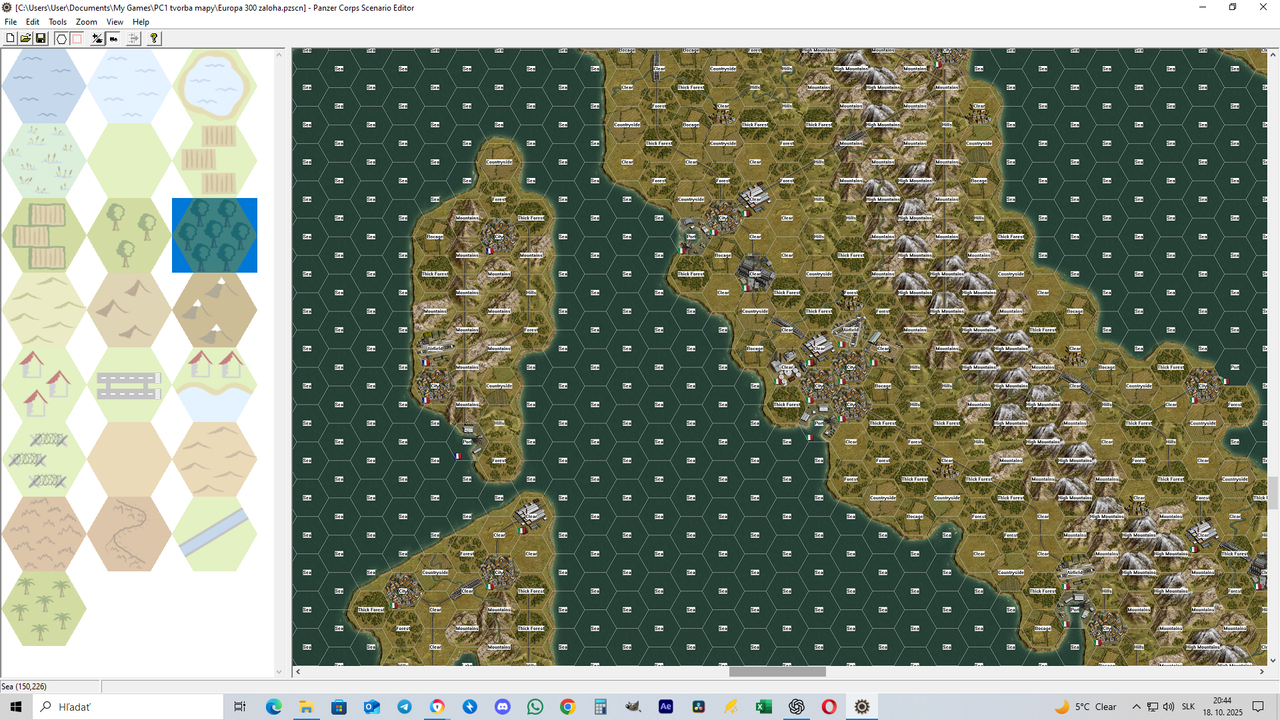Open the File menu
The width and height of the screenshot is (1280, 720).
11,22
